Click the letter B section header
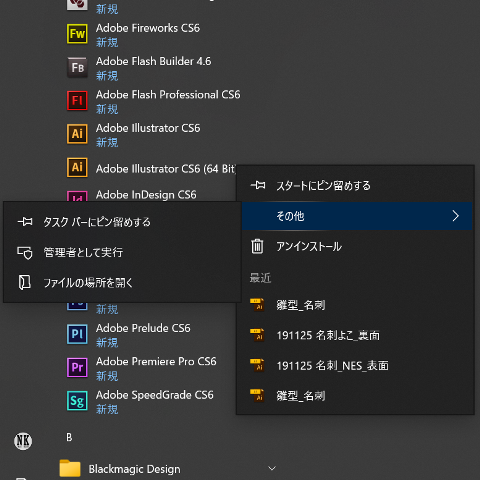The image size is (480, 480). click(69, 437)
